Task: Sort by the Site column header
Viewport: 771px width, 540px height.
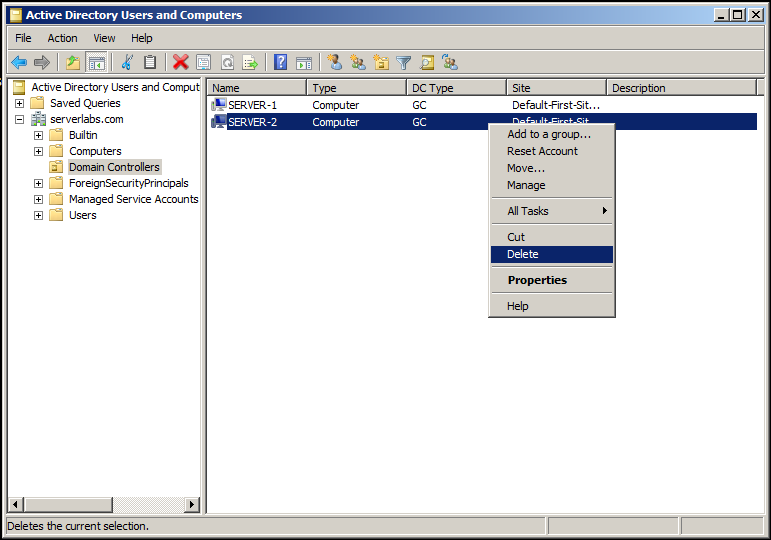Action: click(557, 88)
